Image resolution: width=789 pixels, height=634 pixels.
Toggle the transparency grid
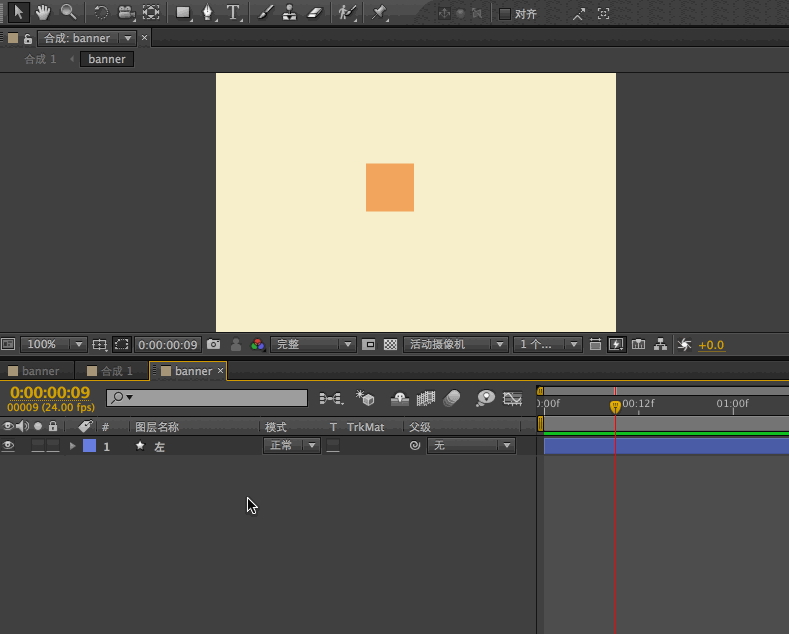390,345
